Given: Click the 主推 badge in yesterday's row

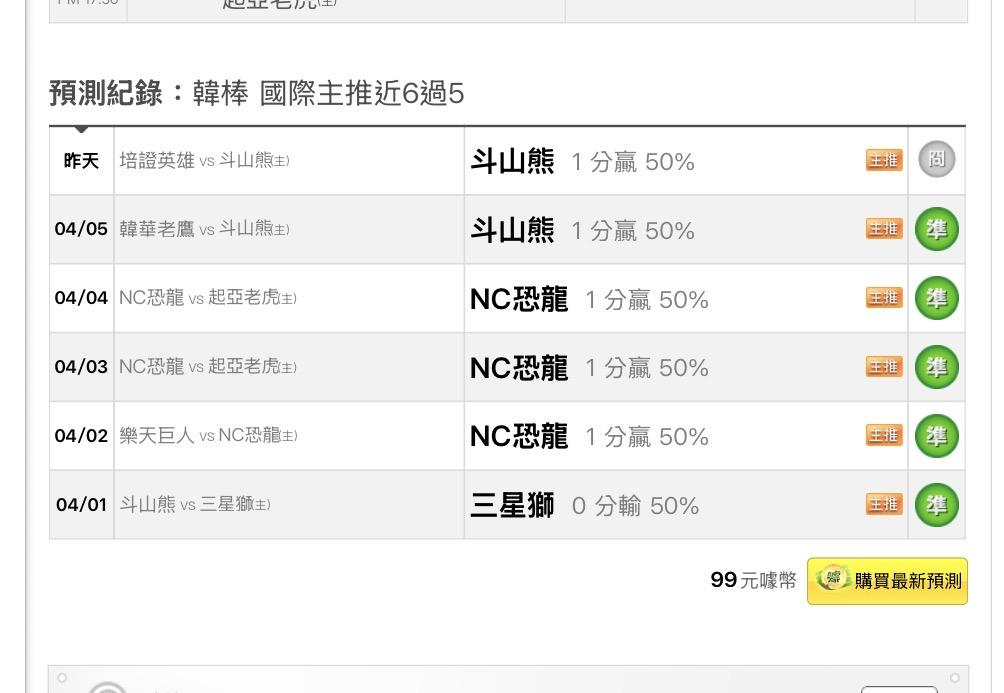Looking at the screenshot, I should tap(884, 160).
